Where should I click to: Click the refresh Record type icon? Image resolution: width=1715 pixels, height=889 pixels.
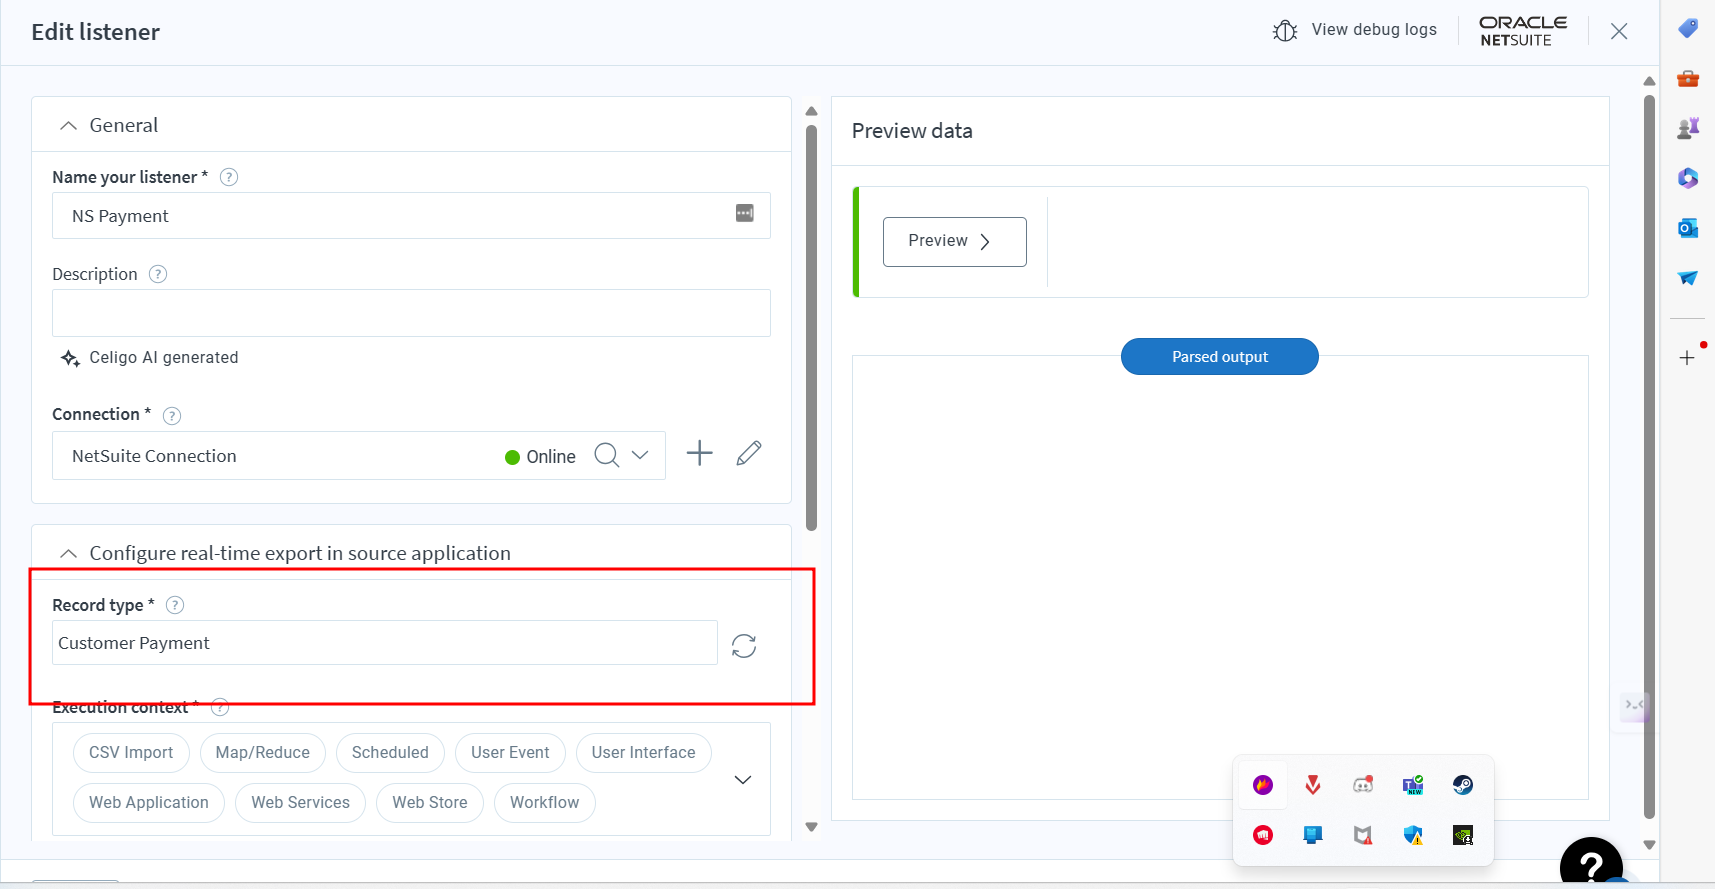click(x=743, y=646)
